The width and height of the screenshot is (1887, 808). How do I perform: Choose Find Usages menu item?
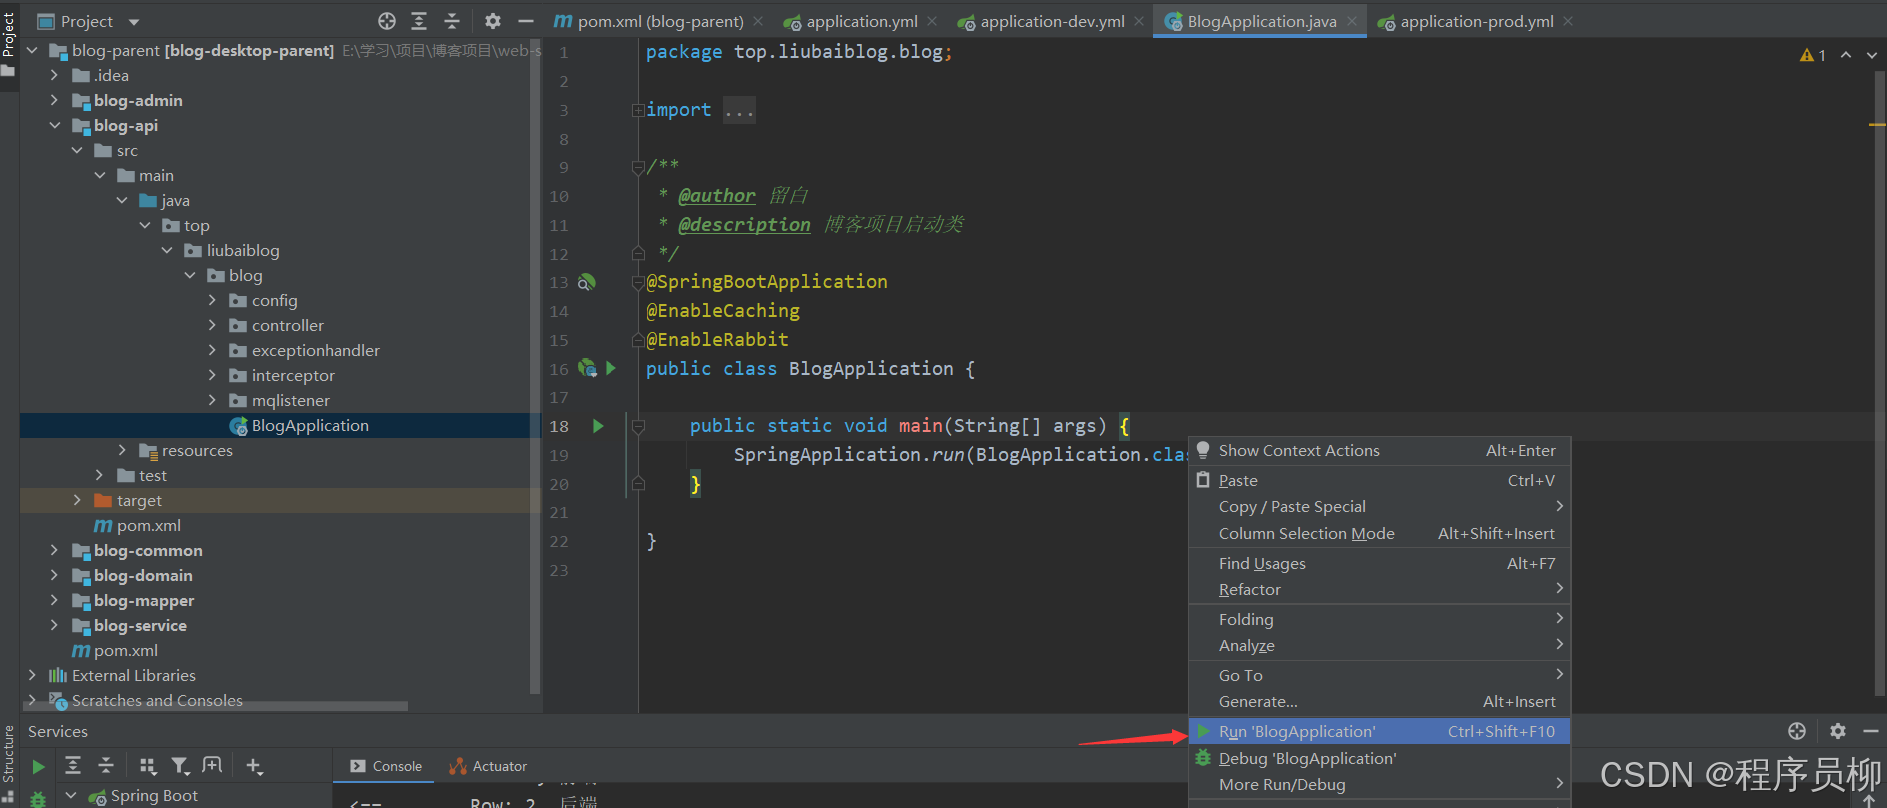(1379, 564)
